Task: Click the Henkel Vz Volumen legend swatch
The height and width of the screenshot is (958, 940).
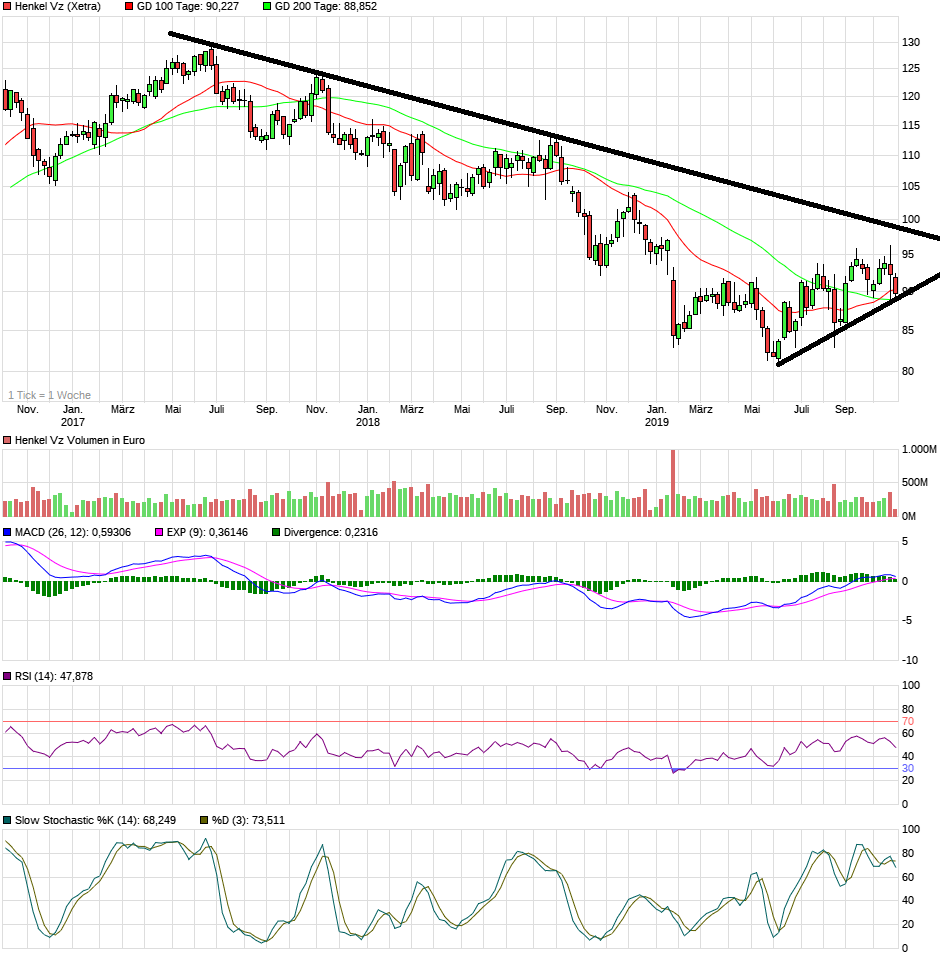Action: (x=7, y=440)
